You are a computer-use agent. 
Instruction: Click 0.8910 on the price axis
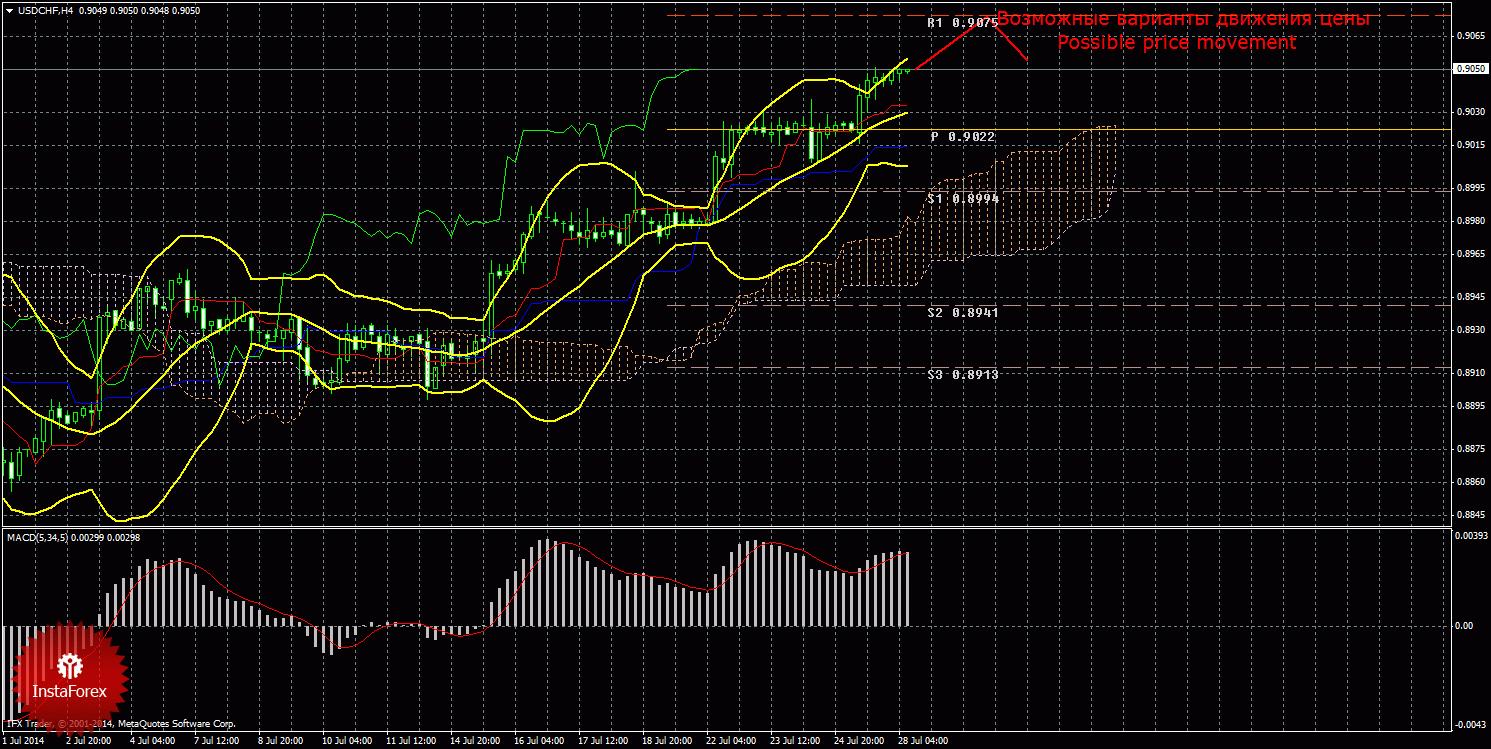(x=1470, y=372)
